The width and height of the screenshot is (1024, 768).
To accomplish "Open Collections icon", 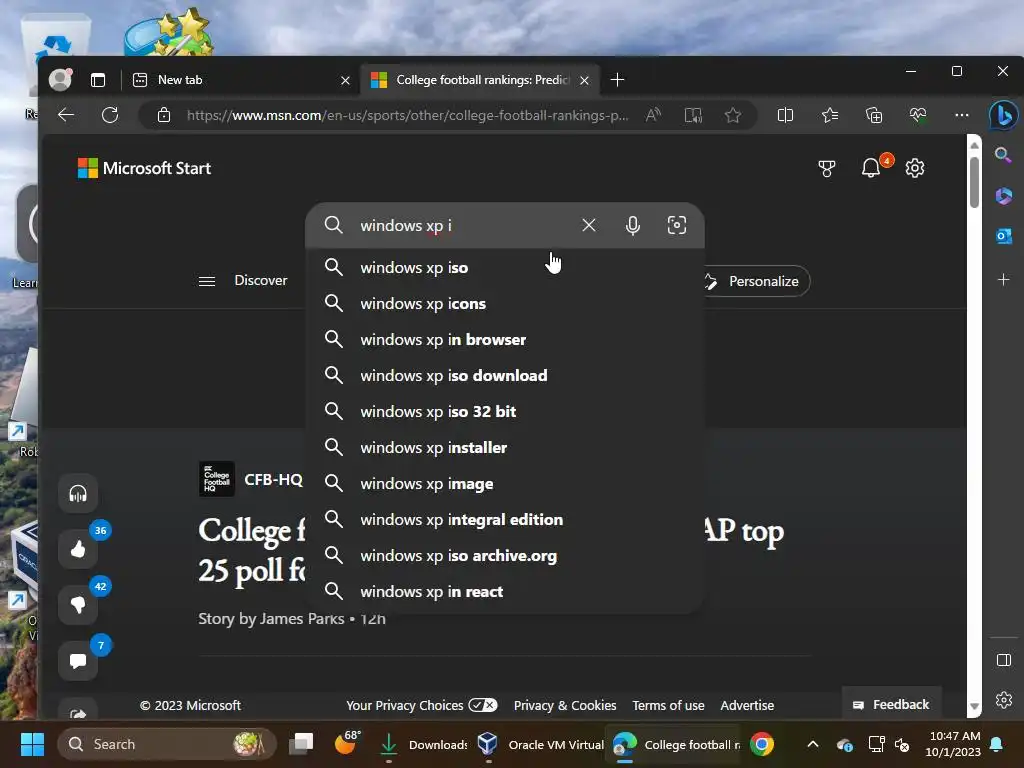I will point(873,115).
